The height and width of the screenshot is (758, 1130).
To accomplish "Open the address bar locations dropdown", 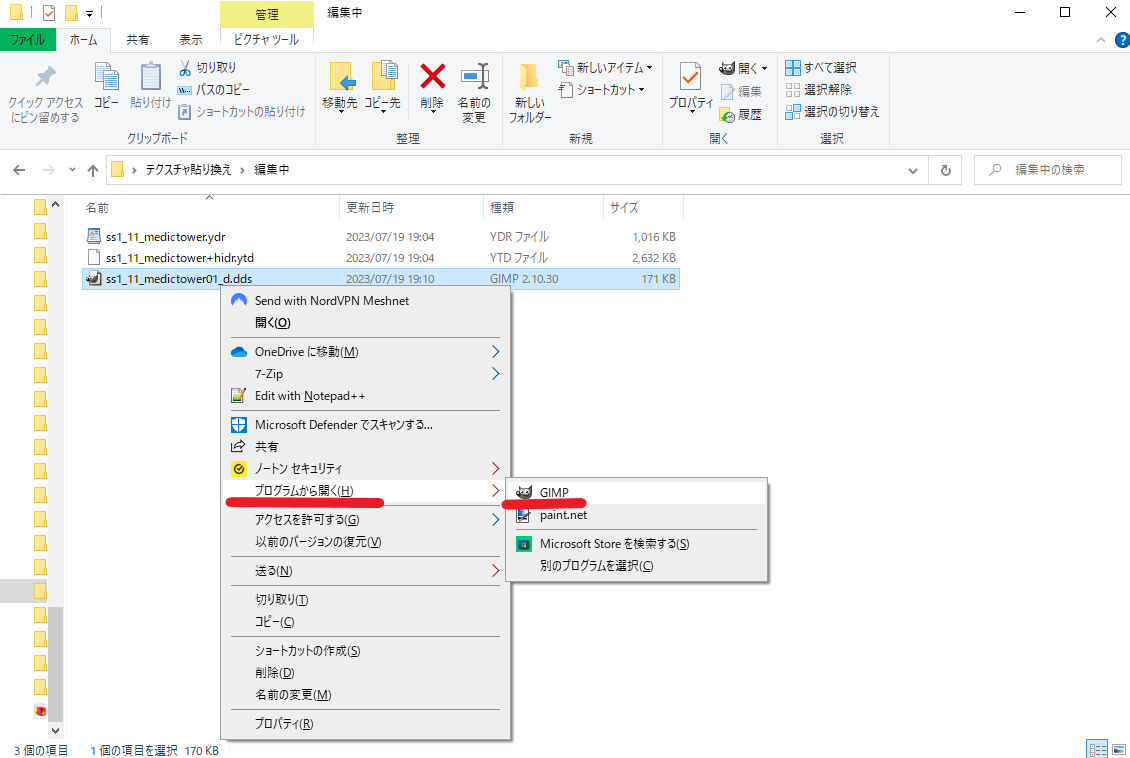I will [x=912, y=169].
